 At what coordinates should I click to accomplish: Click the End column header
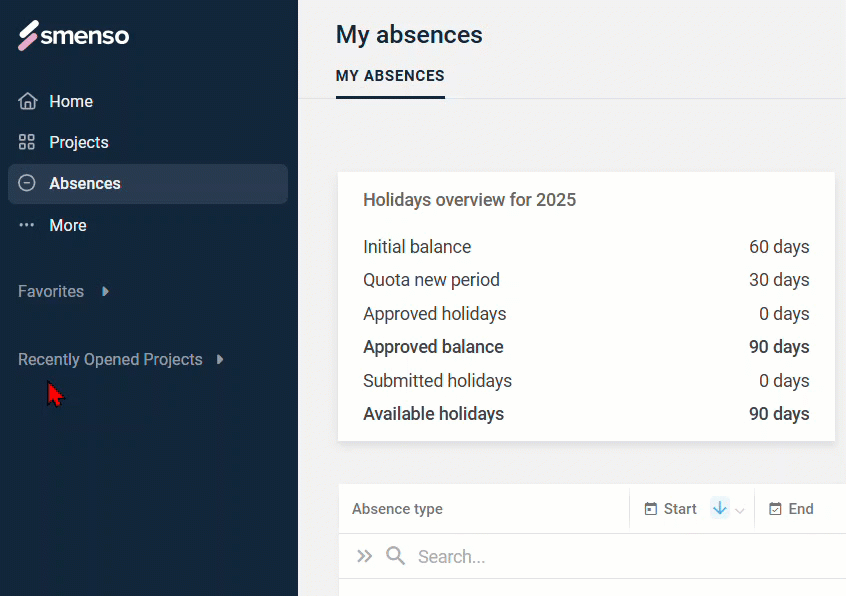(x=801, y=509)
